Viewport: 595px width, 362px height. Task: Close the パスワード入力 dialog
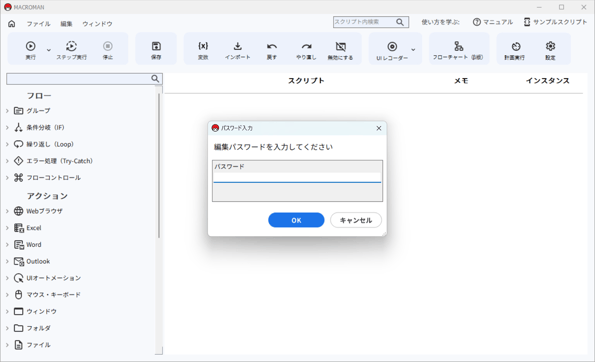pyautogui.click(x=379, y=128)
